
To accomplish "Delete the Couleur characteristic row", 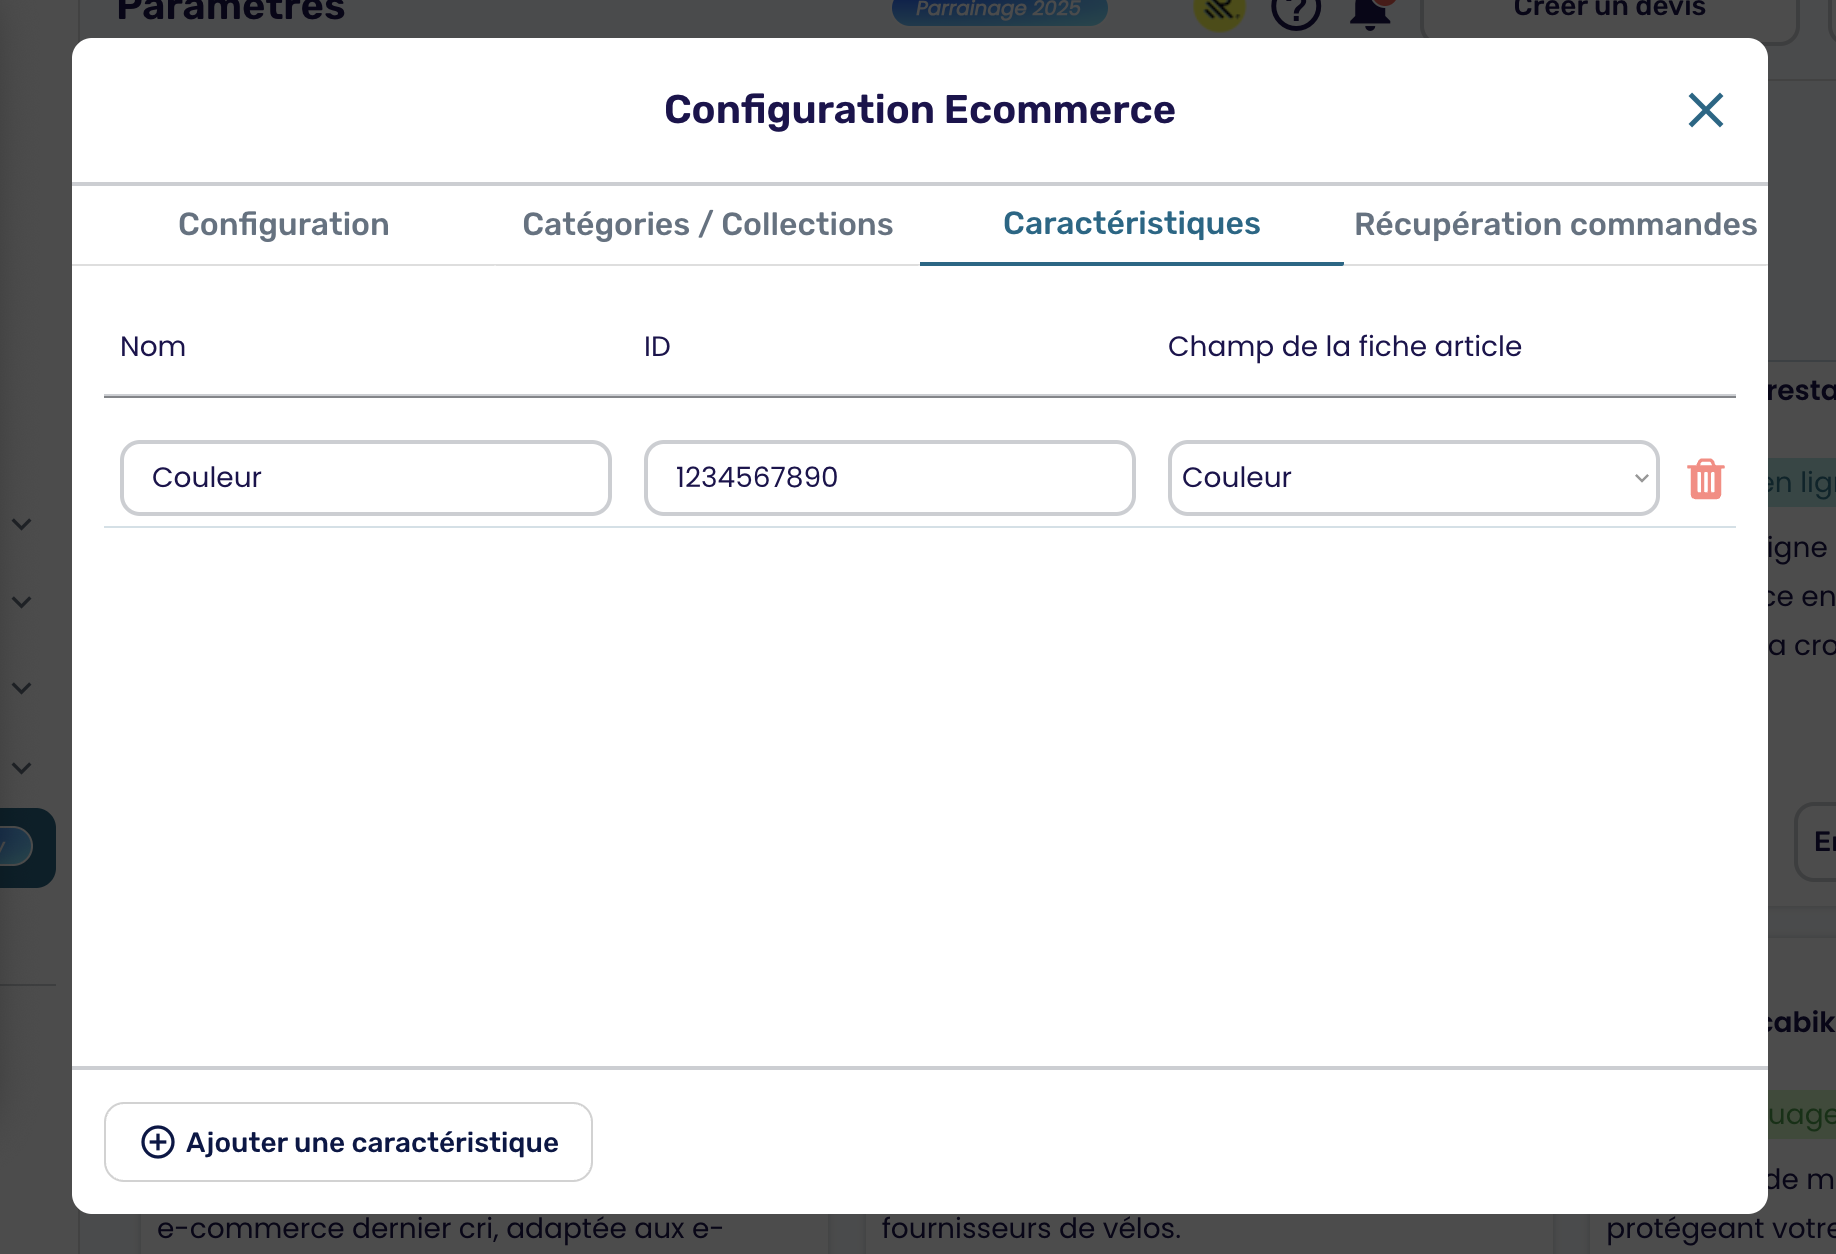I will (1705, 479).
